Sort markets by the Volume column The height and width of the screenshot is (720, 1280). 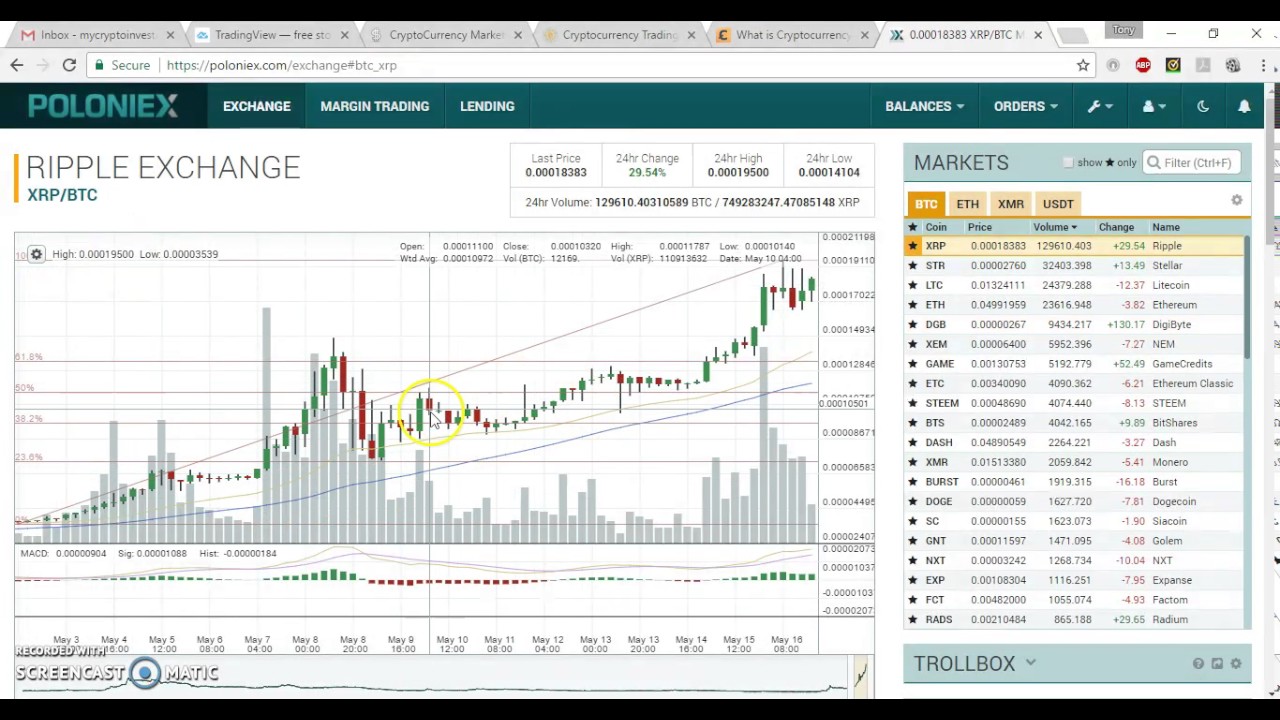coord(1055,227)
